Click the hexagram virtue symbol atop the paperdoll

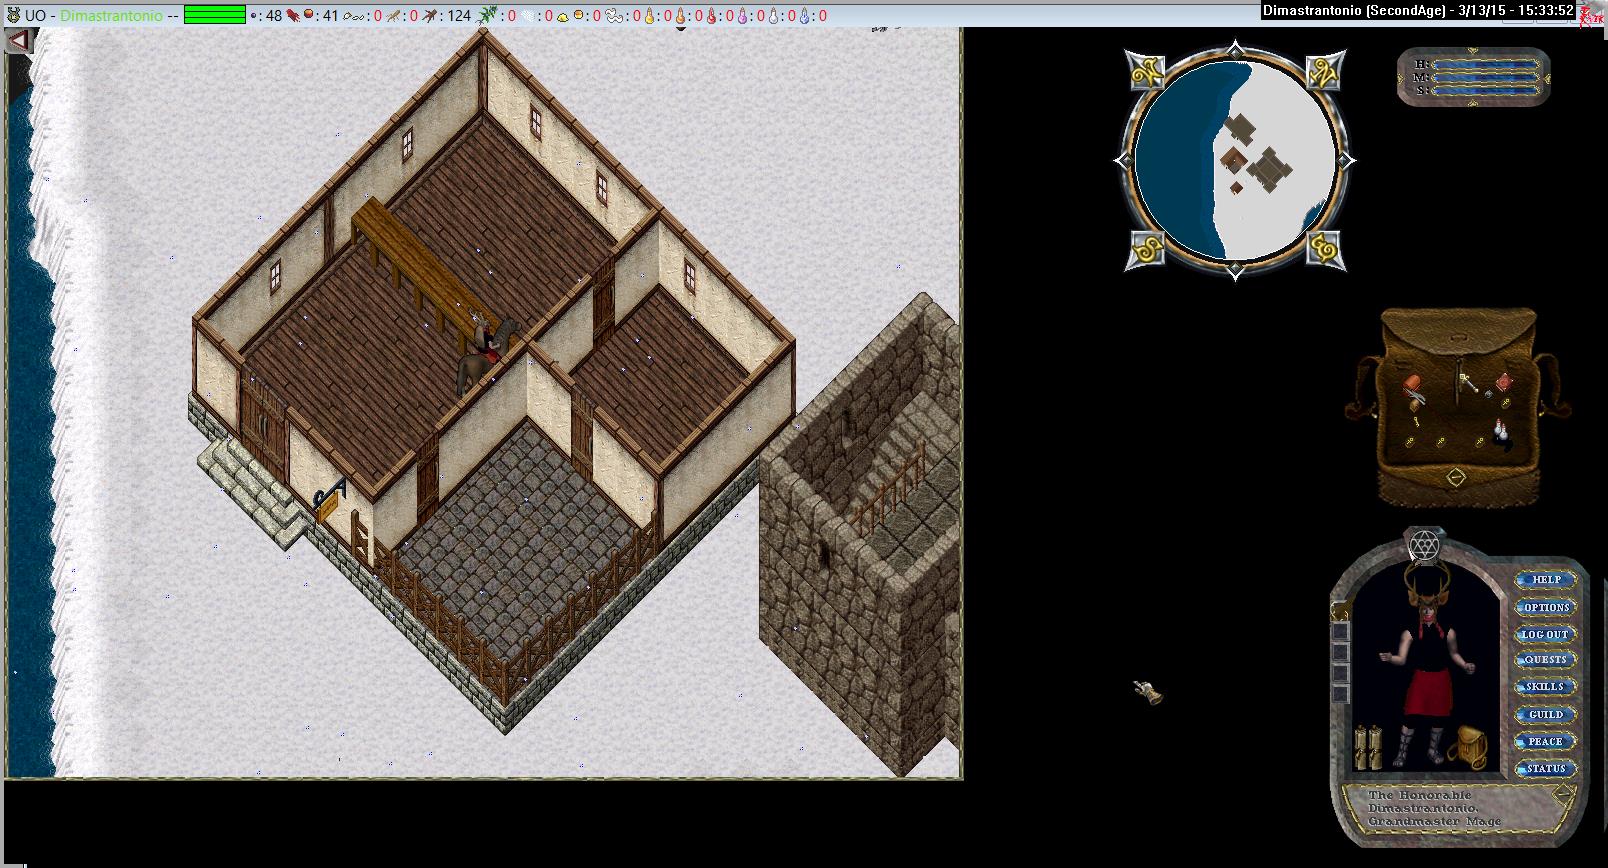coord(1422,545)
